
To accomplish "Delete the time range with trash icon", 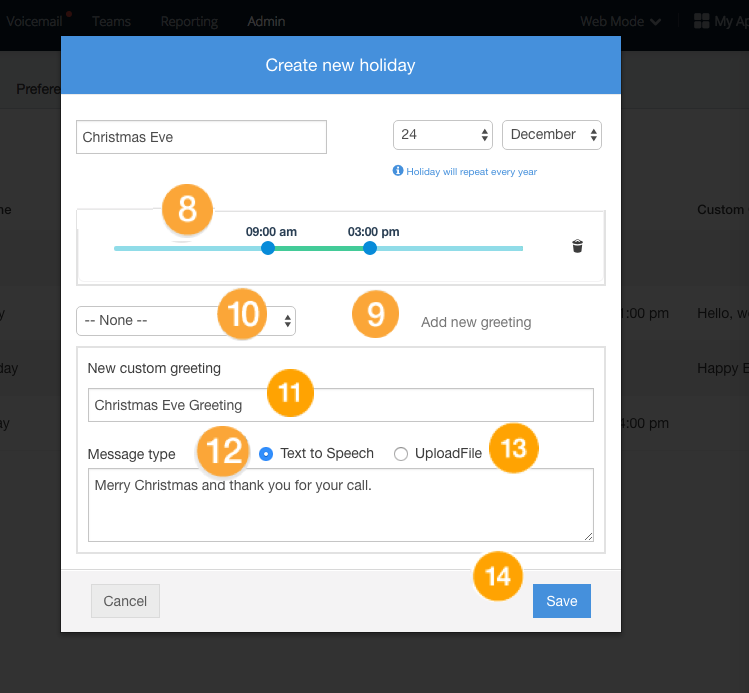I will [577, 246].
